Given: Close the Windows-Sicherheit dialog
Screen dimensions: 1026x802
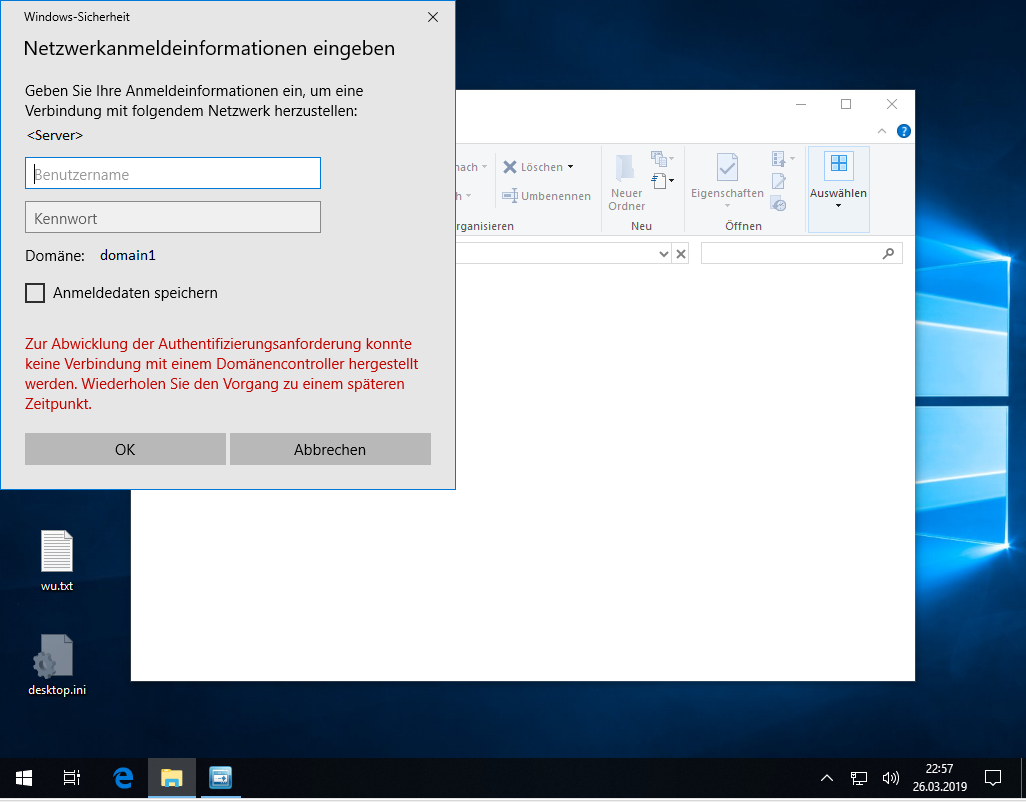Looking at the screenshot, I should pyautogui.click(x=433, y=17).
